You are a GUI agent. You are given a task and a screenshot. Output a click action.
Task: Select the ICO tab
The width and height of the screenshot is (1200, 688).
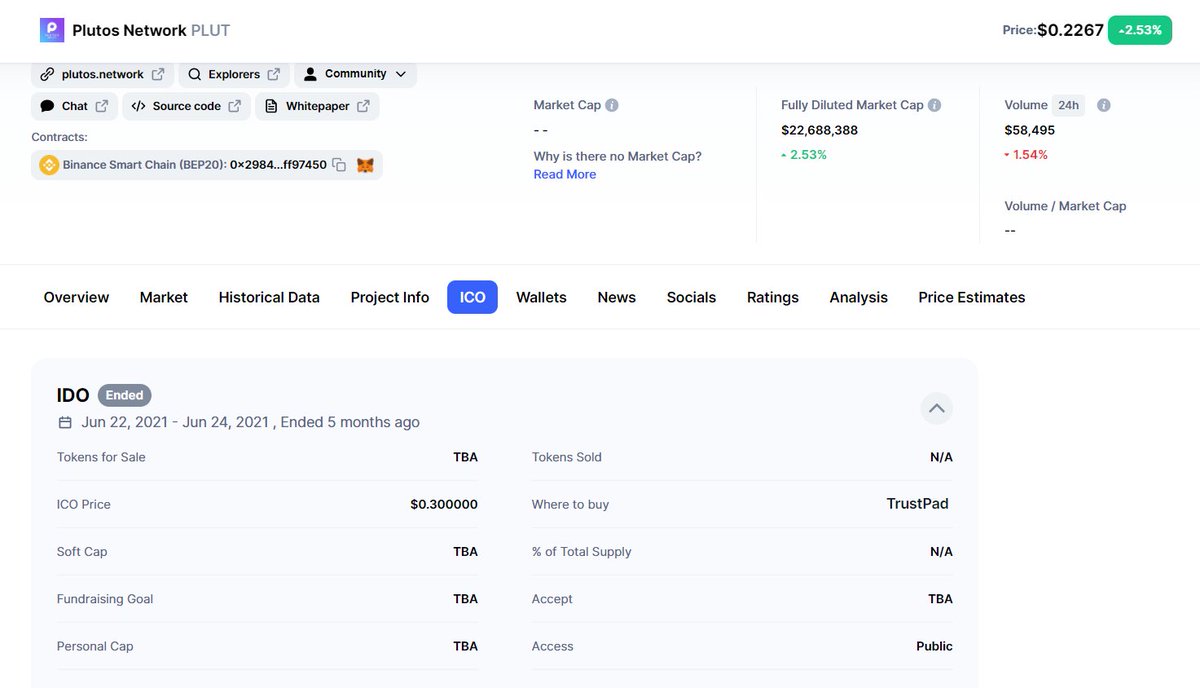pos(472,297)
